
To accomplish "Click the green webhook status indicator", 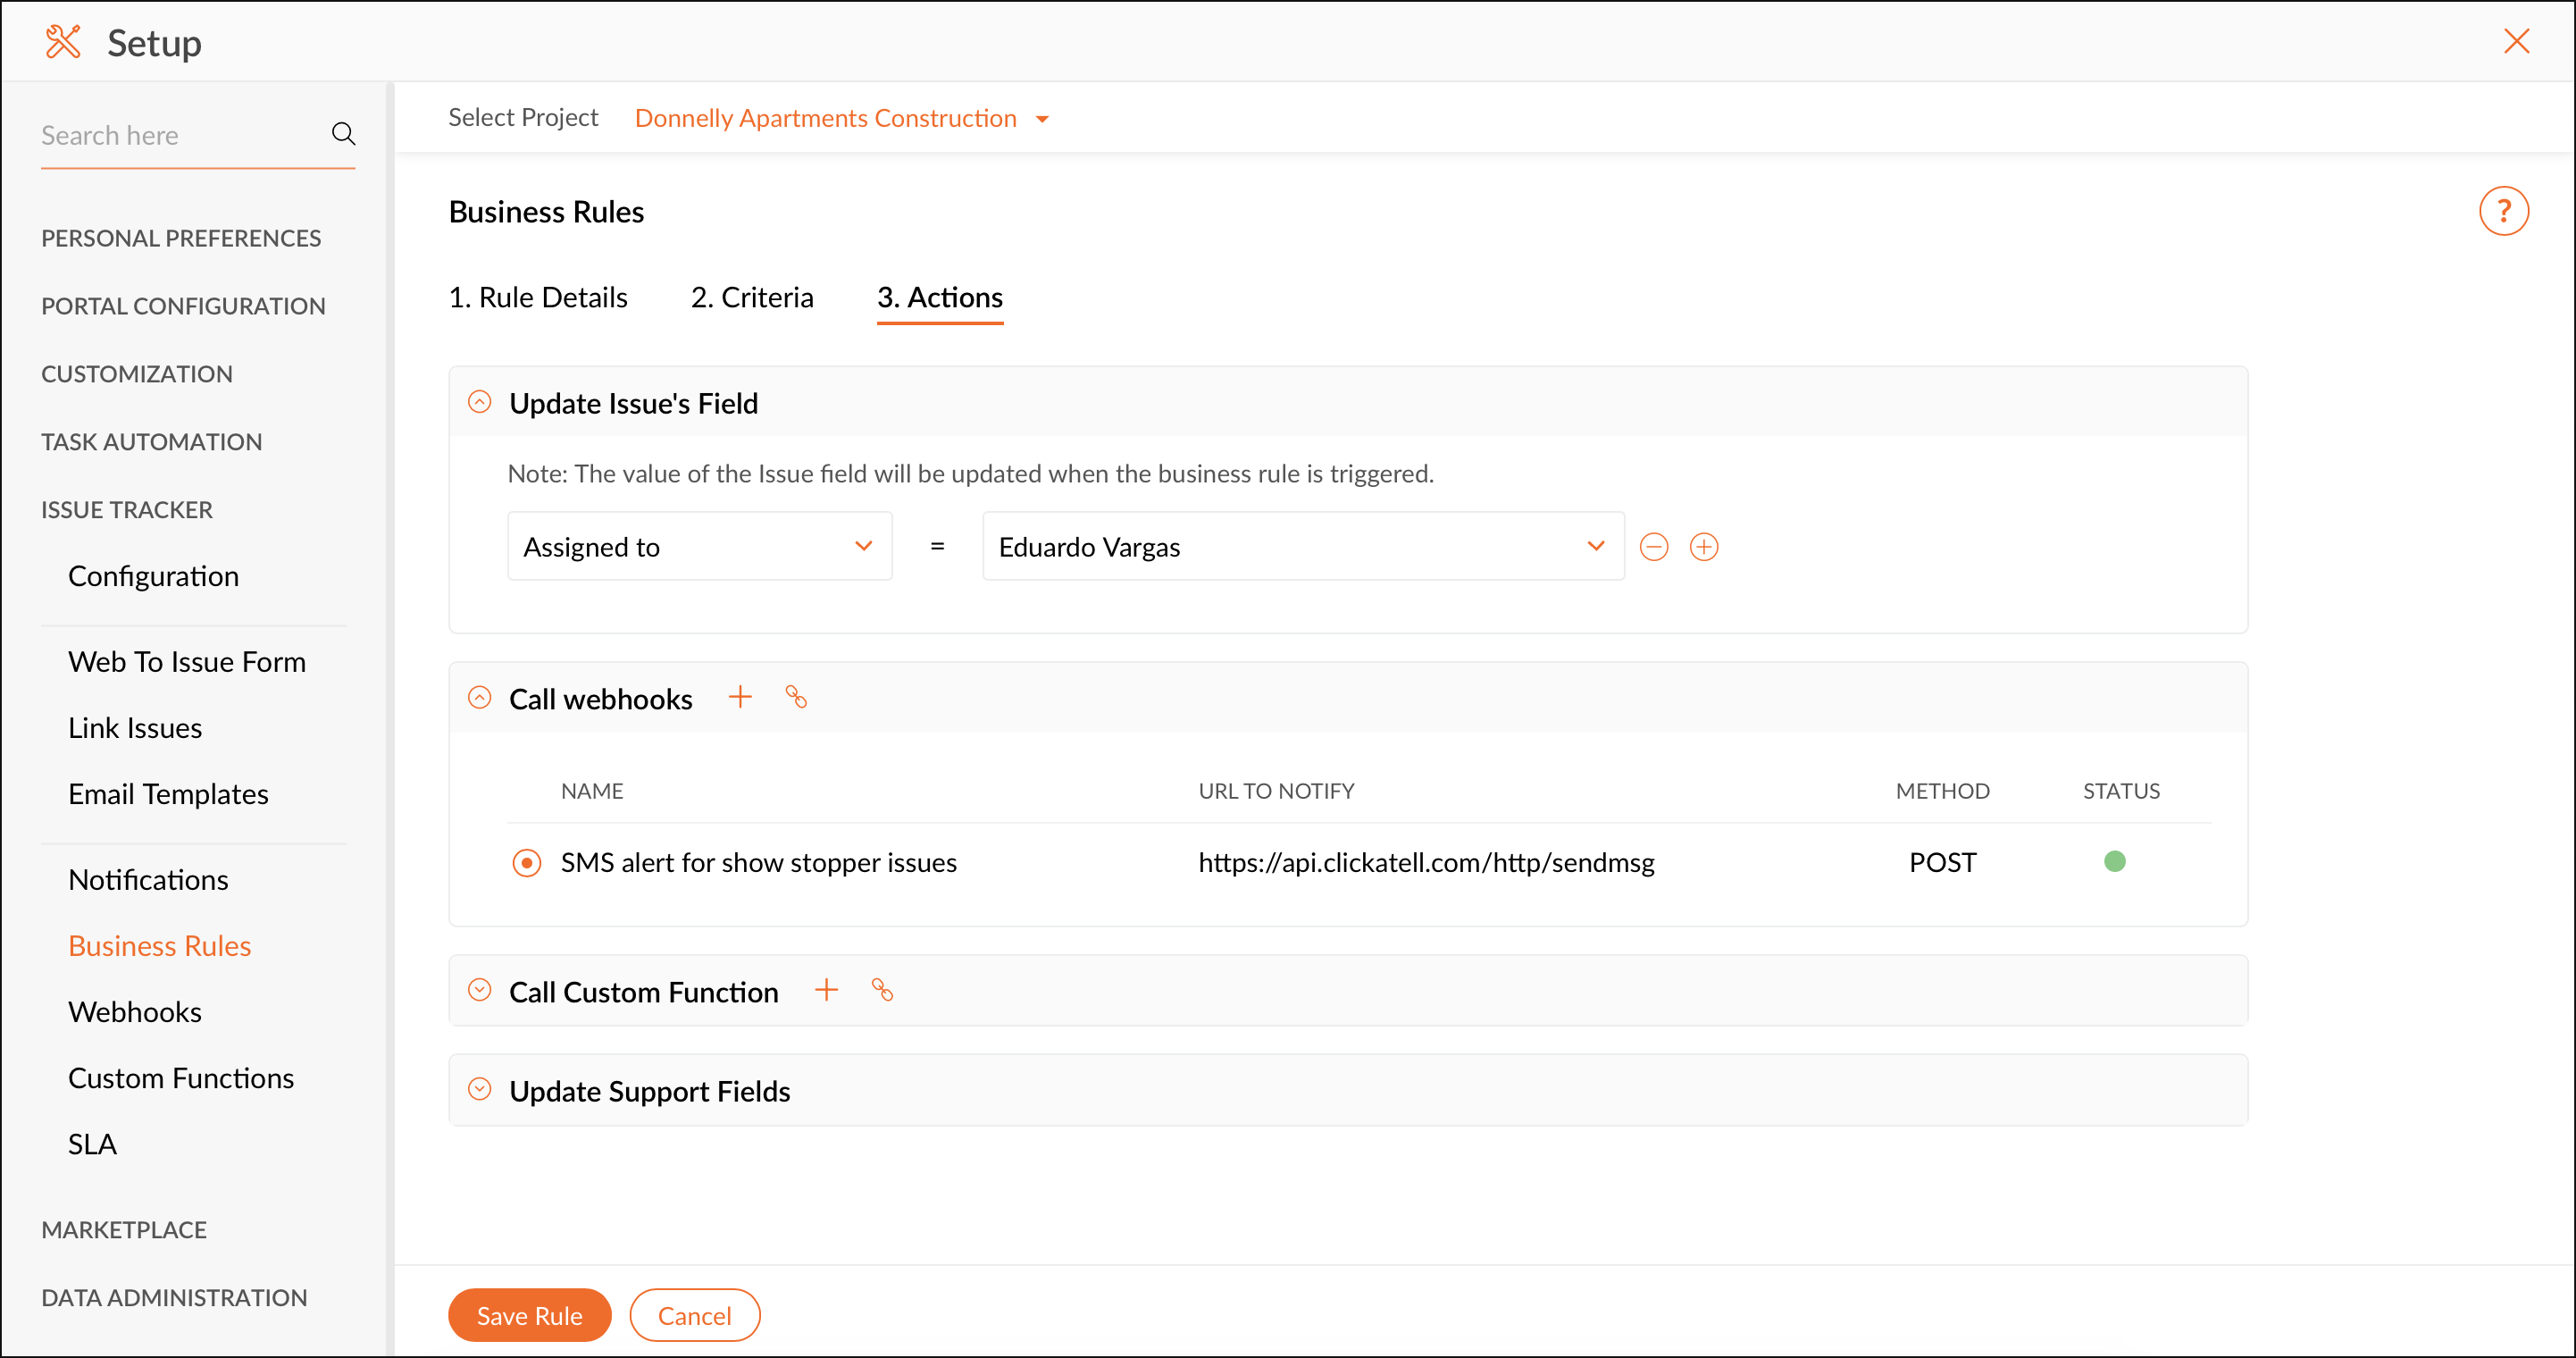I will click(2114, 861).
